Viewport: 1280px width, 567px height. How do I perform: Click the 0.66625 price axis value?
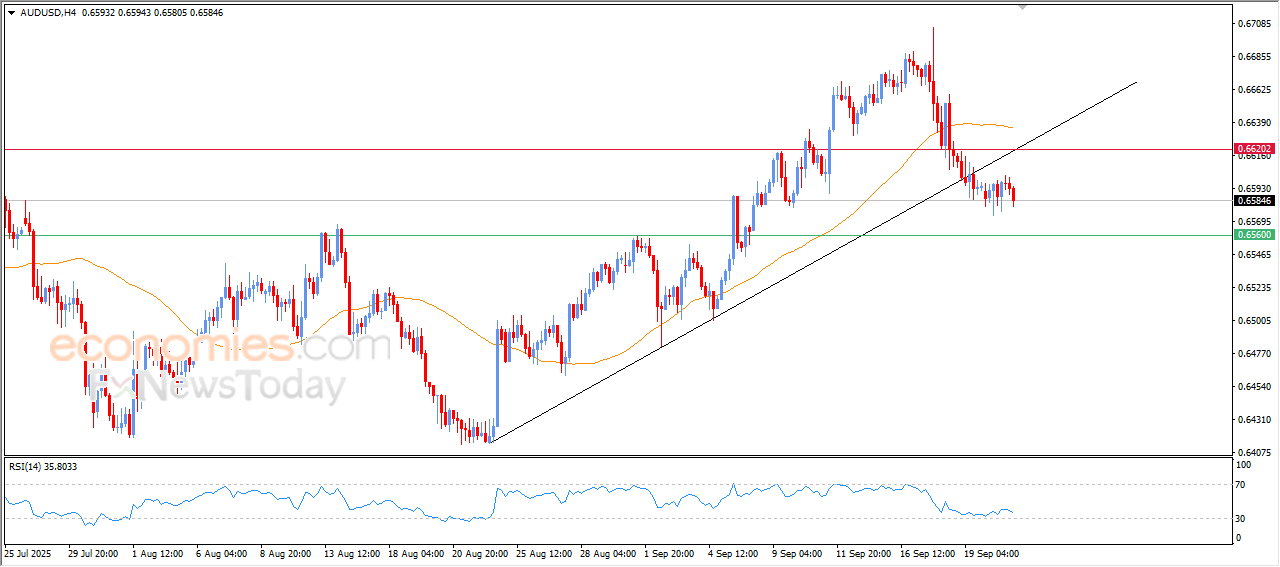[x=1254, y=89]
